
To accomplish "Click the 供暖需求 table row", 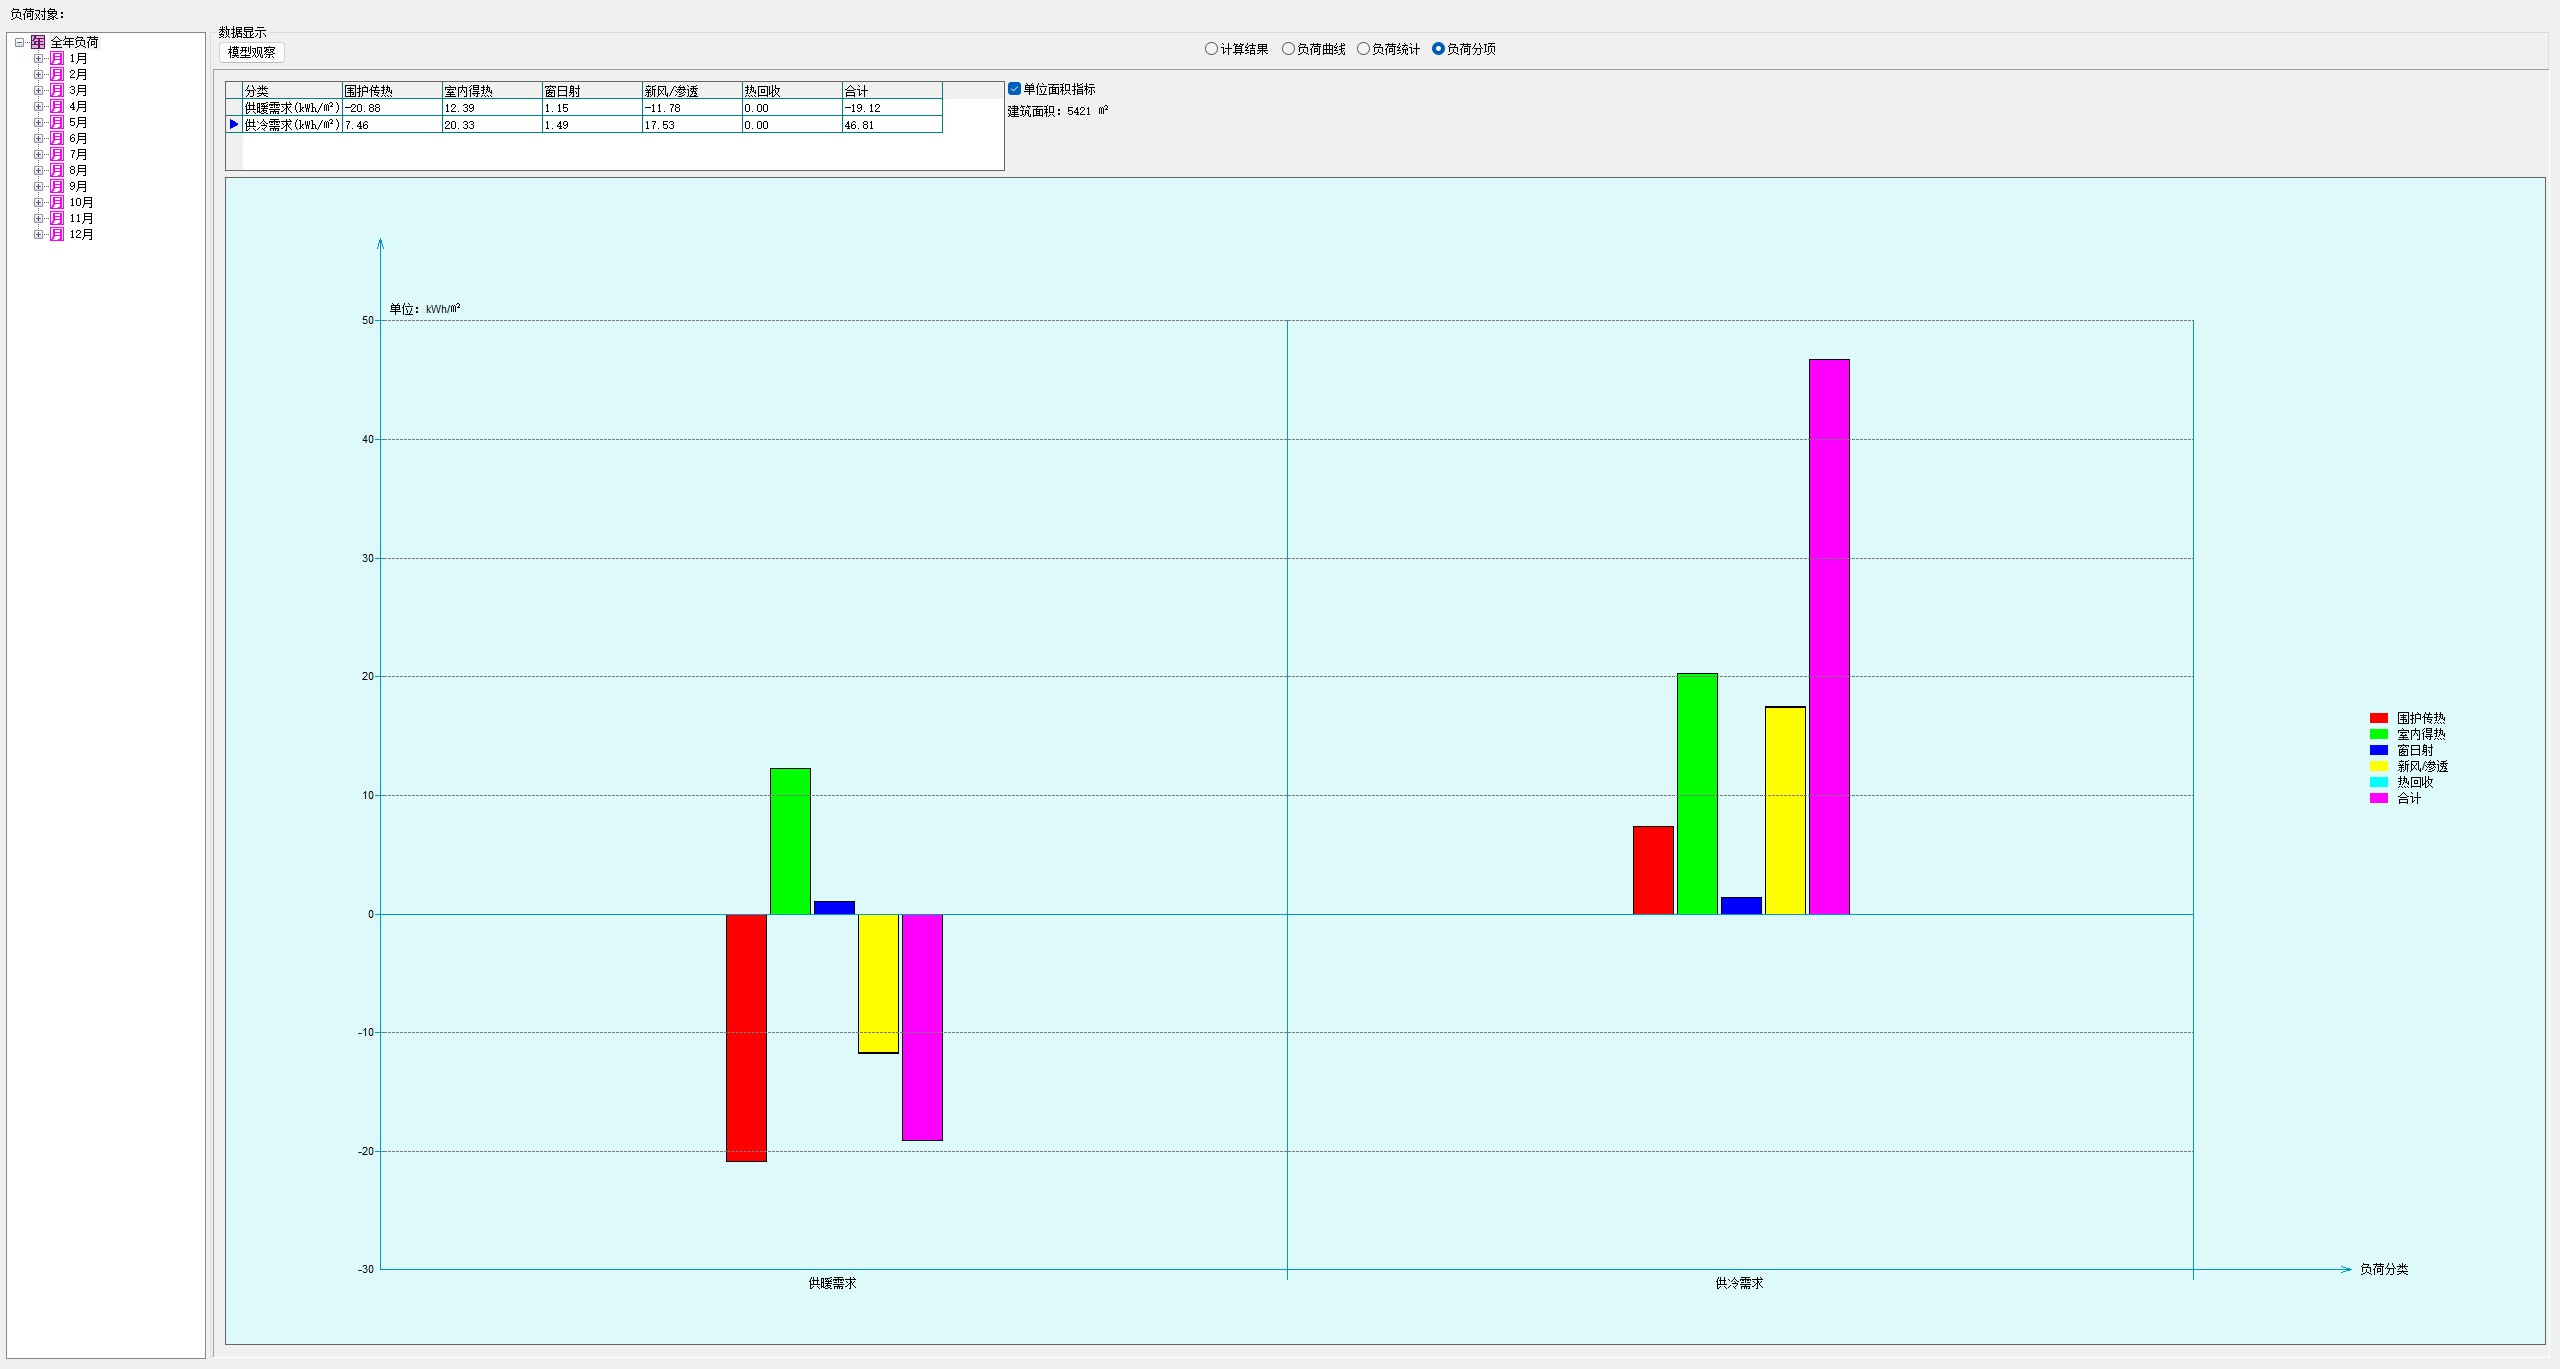I will (x=292, y=108).
